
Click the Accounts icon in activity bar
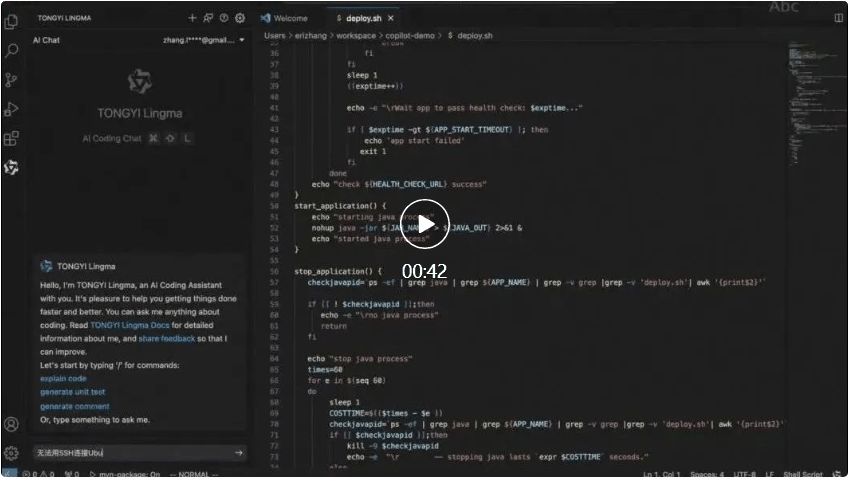11,425
